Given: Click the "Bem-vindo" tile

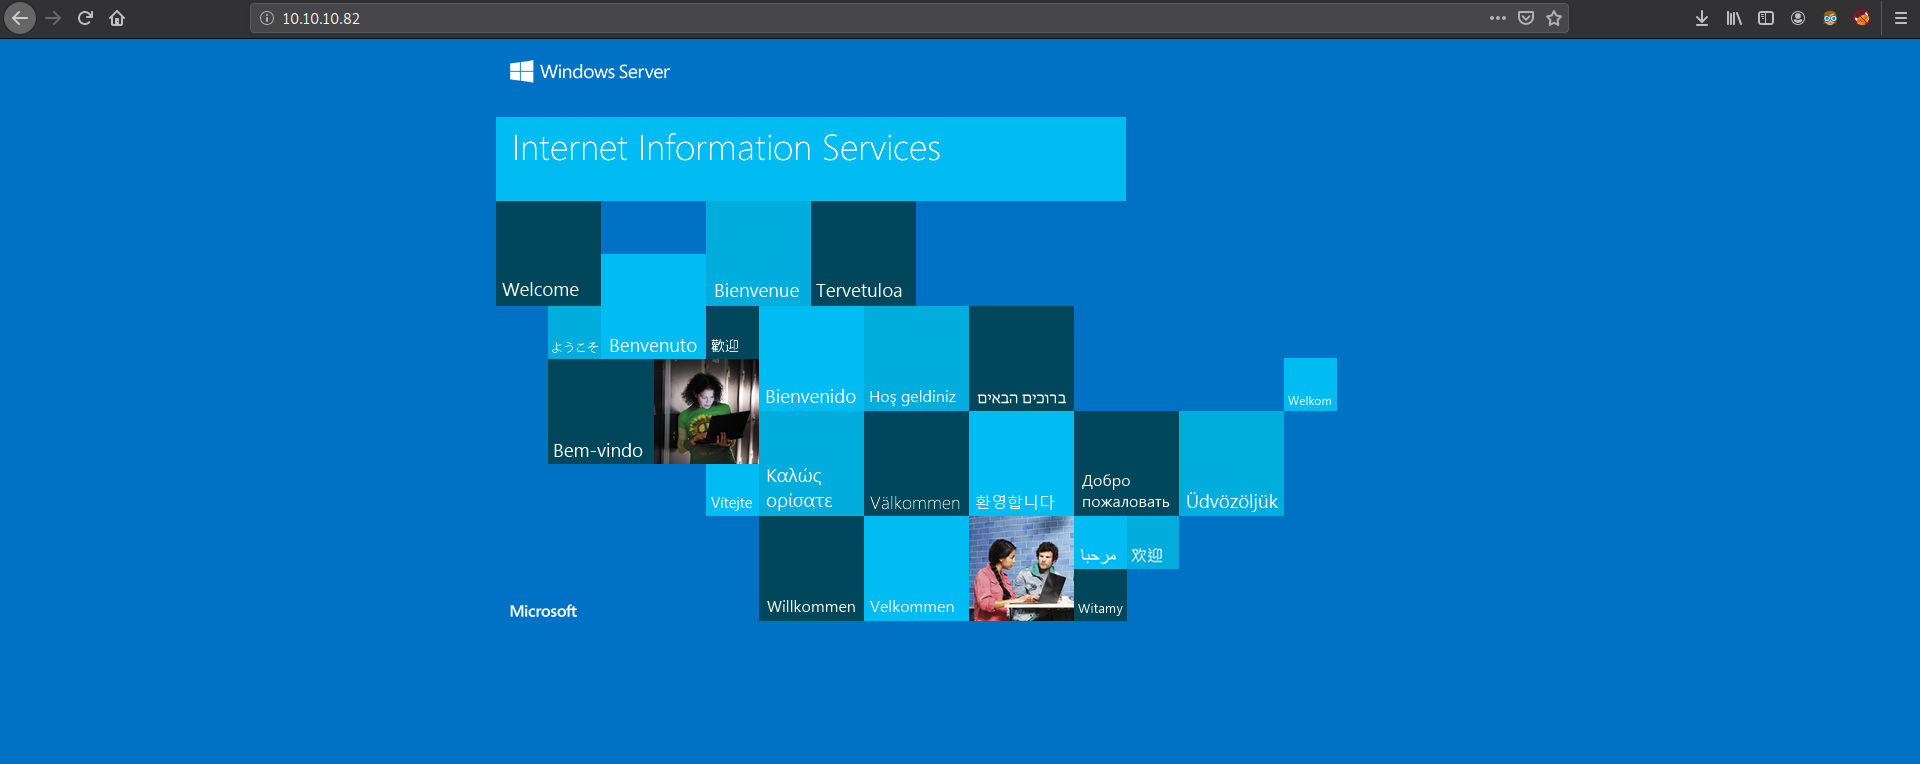Looking at the screenshot, I should pos(601,411).
